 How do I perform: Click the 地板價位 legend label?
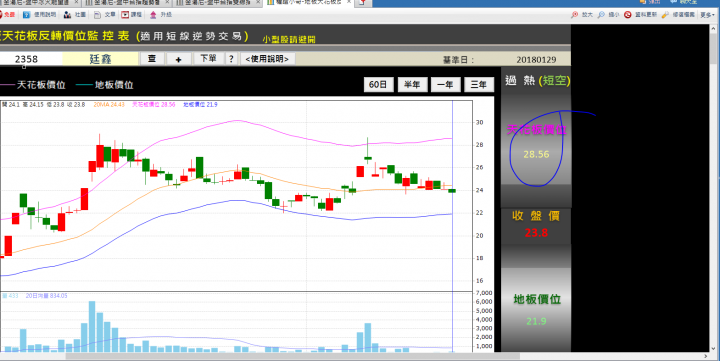pyautogui.click(x=114, y=85)
